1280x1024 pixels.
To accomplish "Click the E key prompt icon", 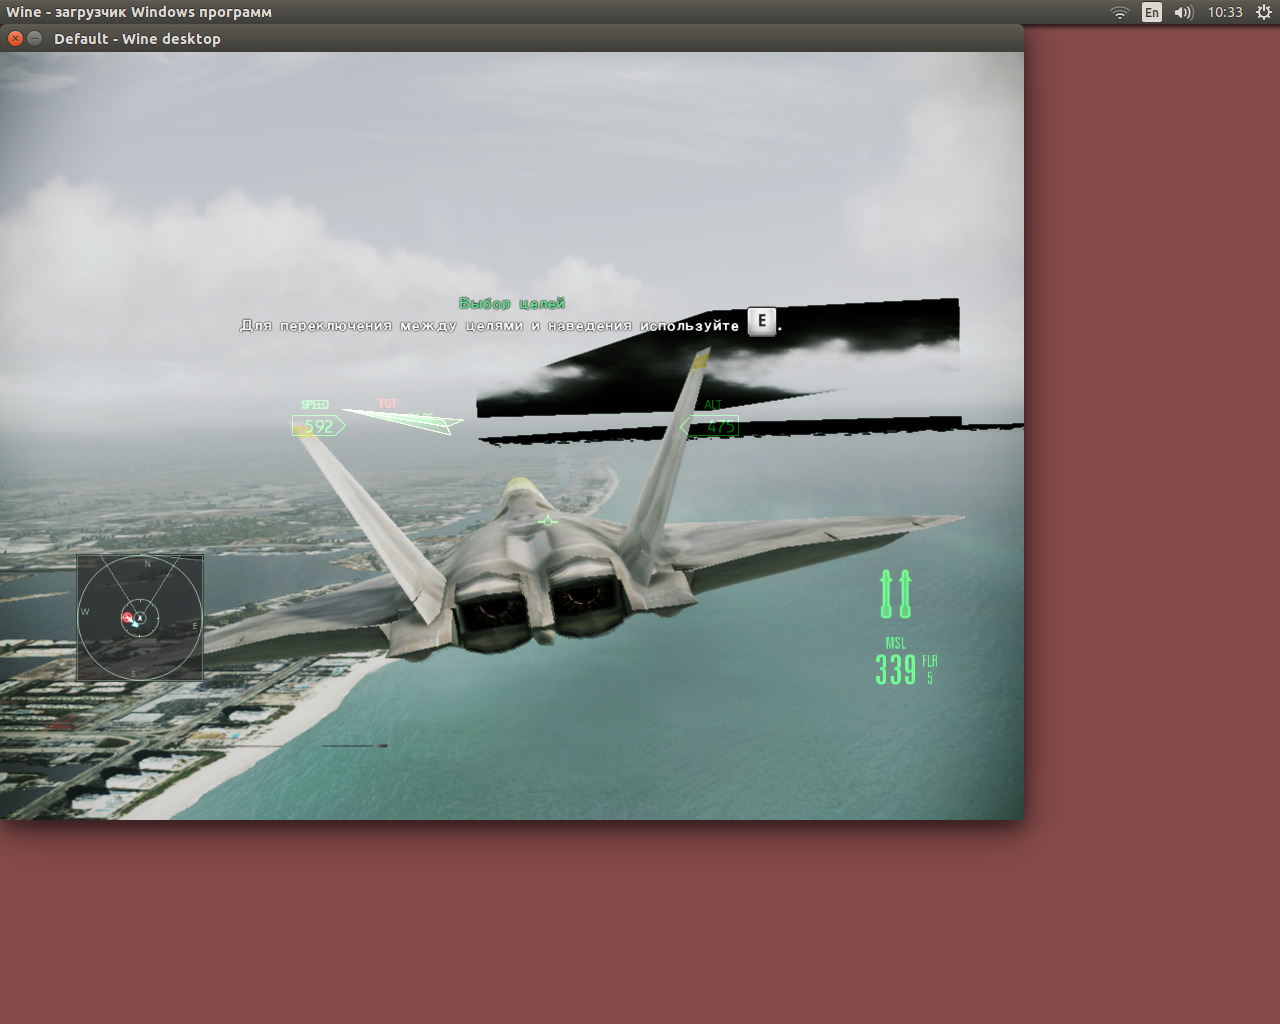I will [761, 321].
